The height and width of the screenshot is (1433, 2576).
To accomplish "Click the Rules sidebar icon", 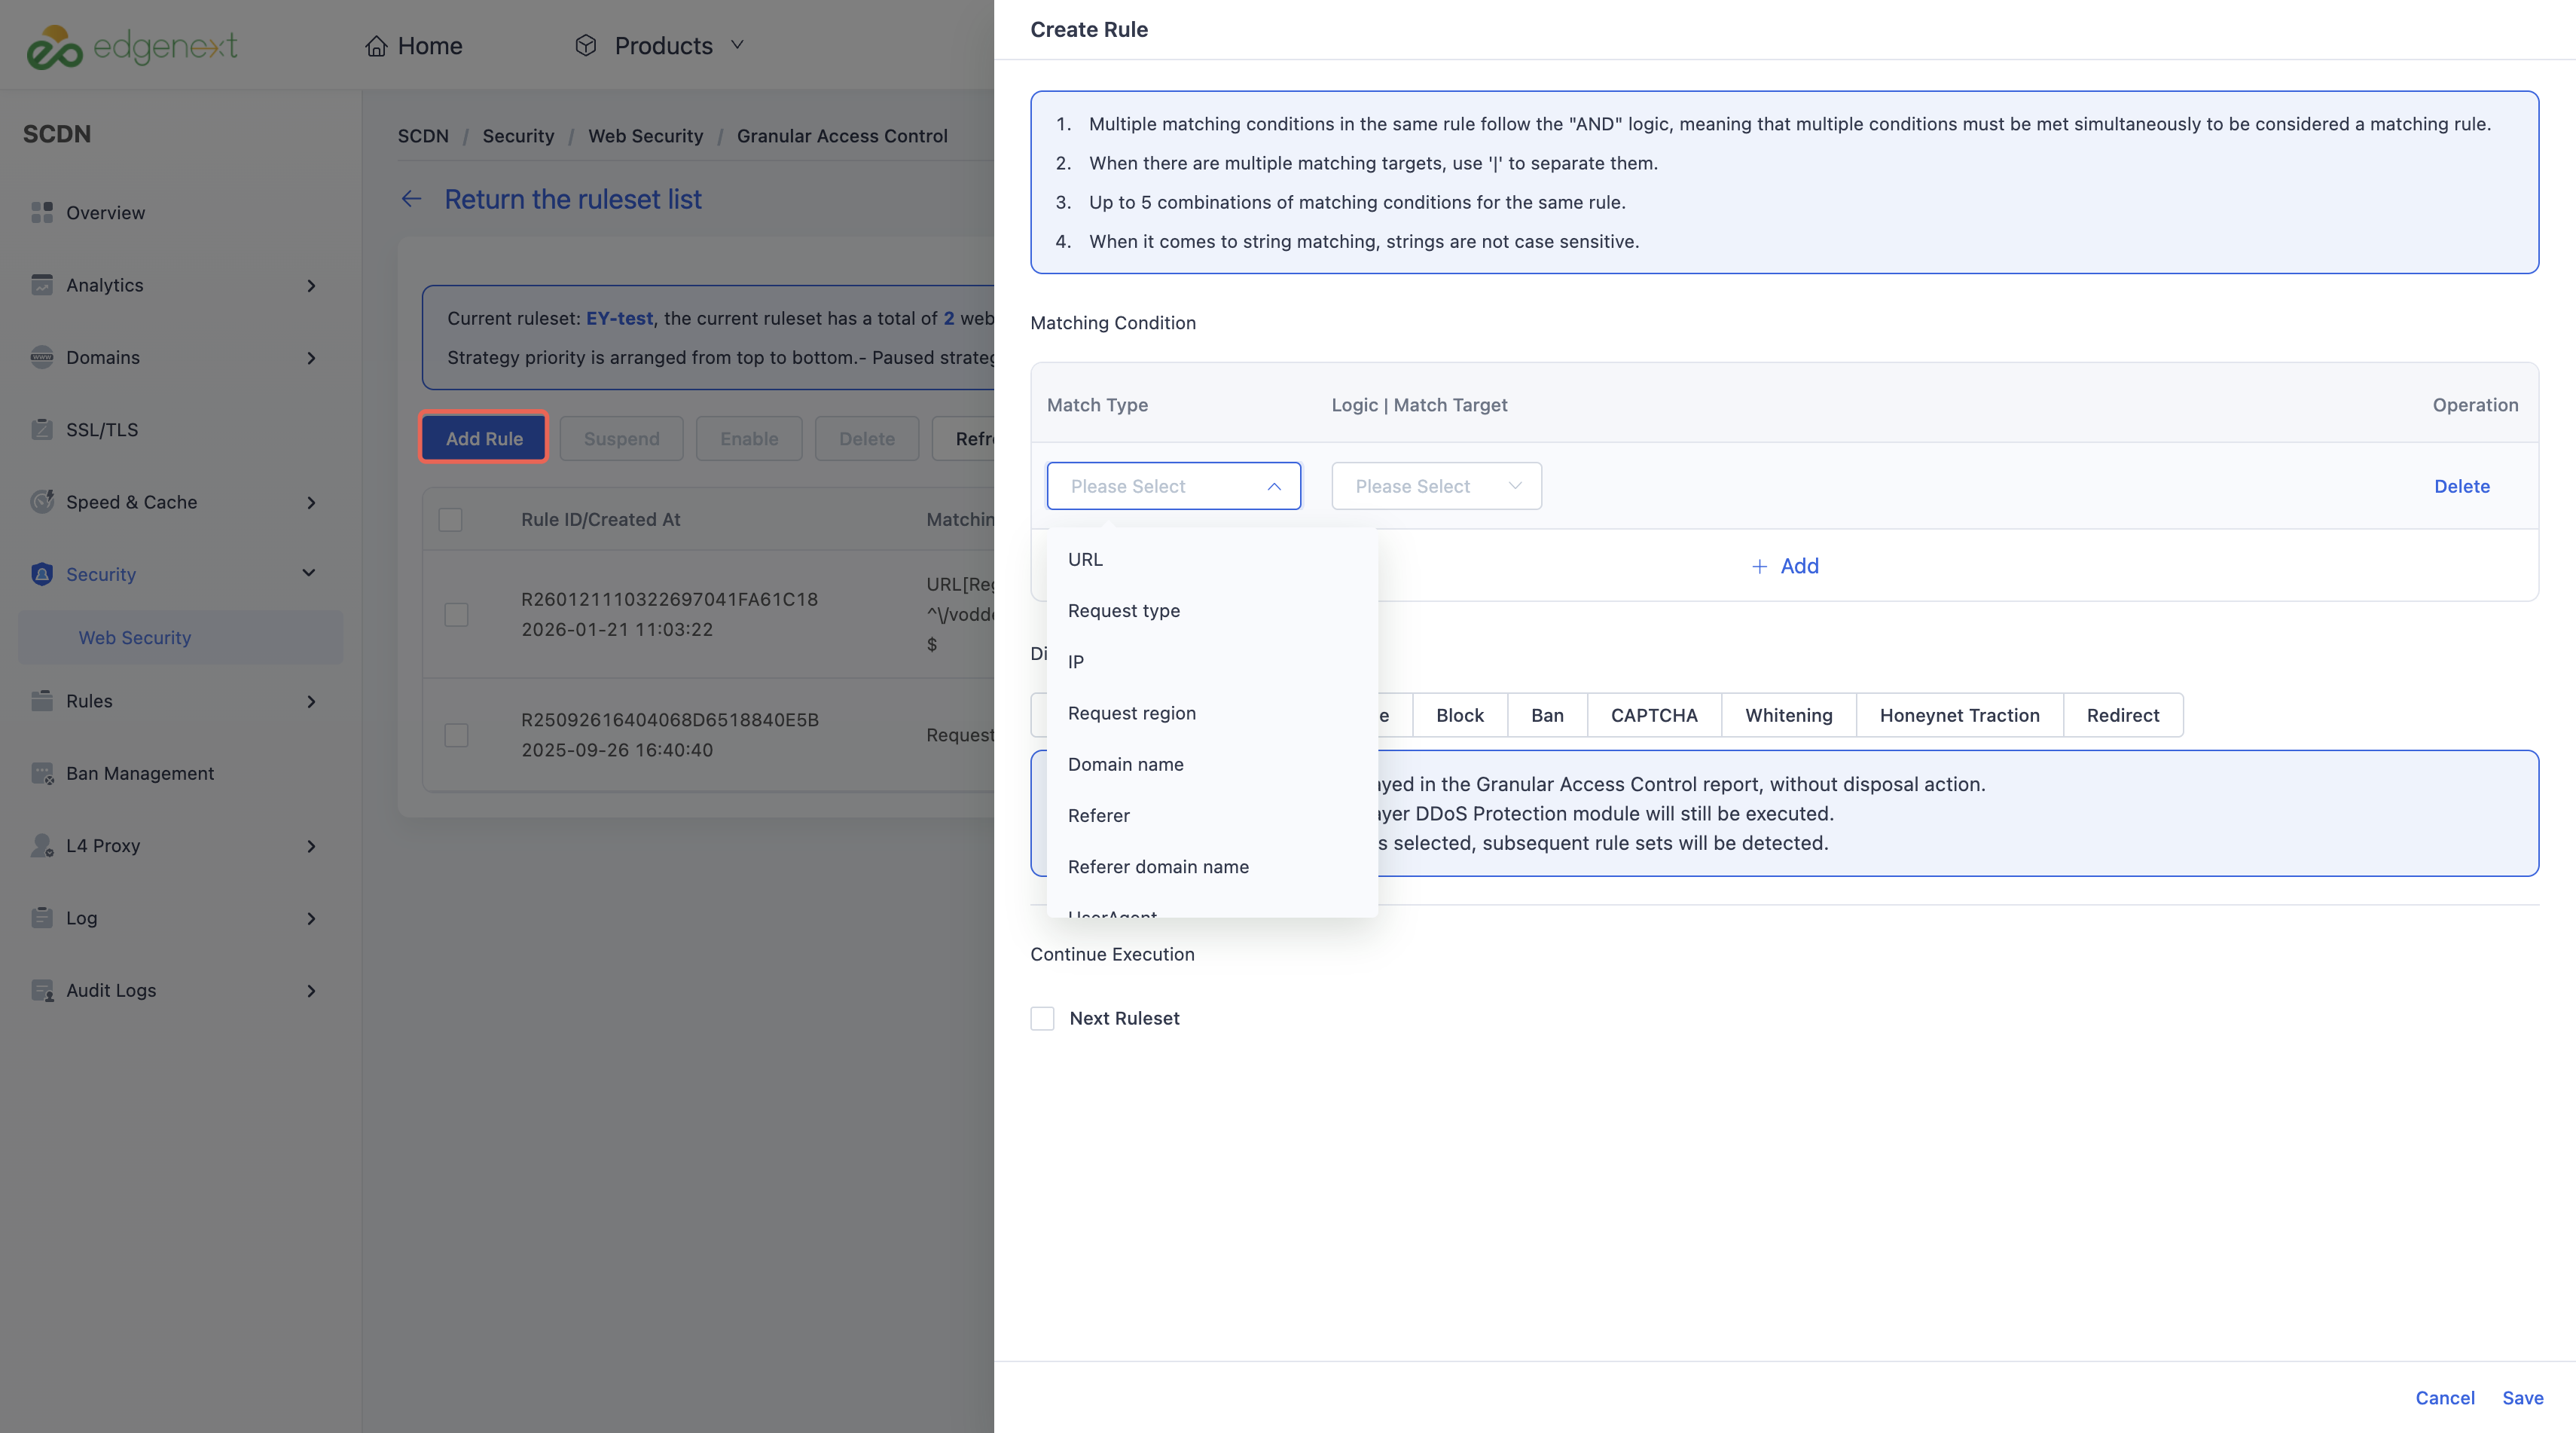I will (42, 701).
